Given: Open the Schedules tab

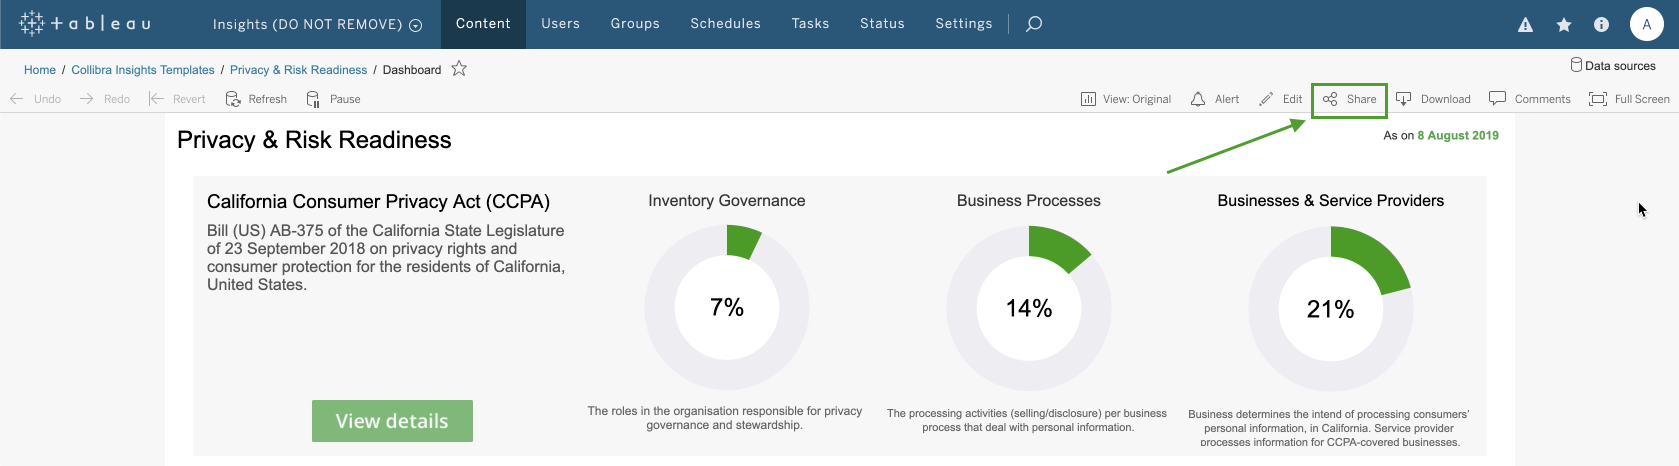Looking at the screenshot, I should tap(725, 24).
